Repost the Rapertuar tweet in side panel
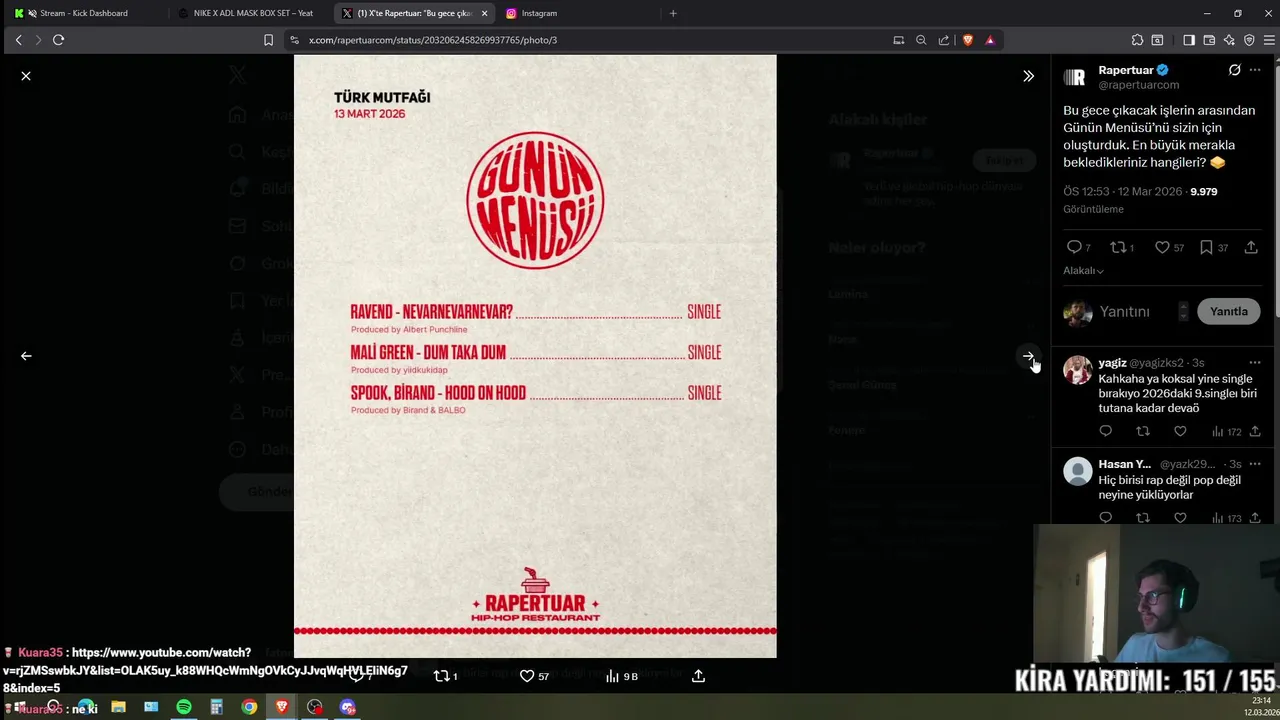Viewport: 1280px width, 720px height. point(1122,247)
